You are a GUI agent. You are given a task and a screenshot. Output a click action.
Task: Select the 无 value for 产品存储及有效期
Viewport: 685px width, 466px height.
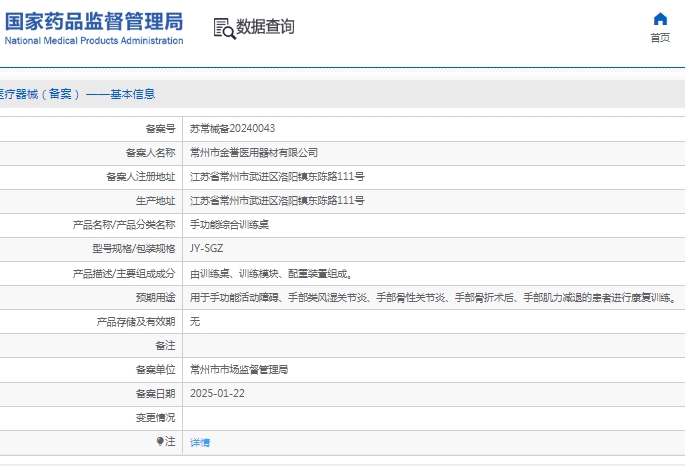coord(195,321)
